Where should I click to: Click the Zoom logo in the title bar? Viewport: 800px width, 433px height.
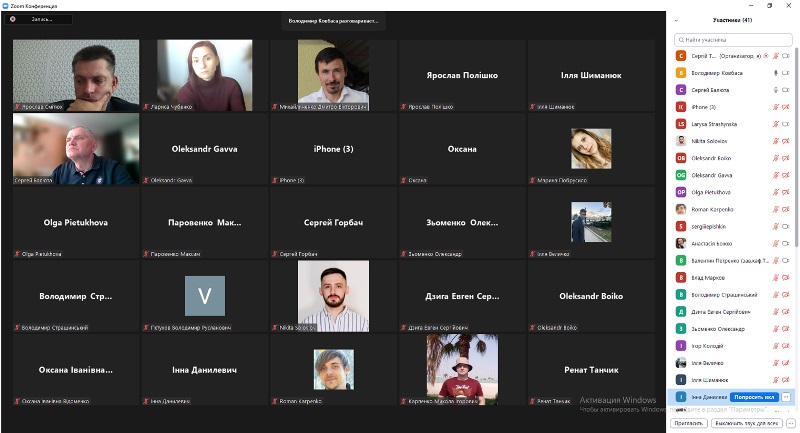pos(5,6)
